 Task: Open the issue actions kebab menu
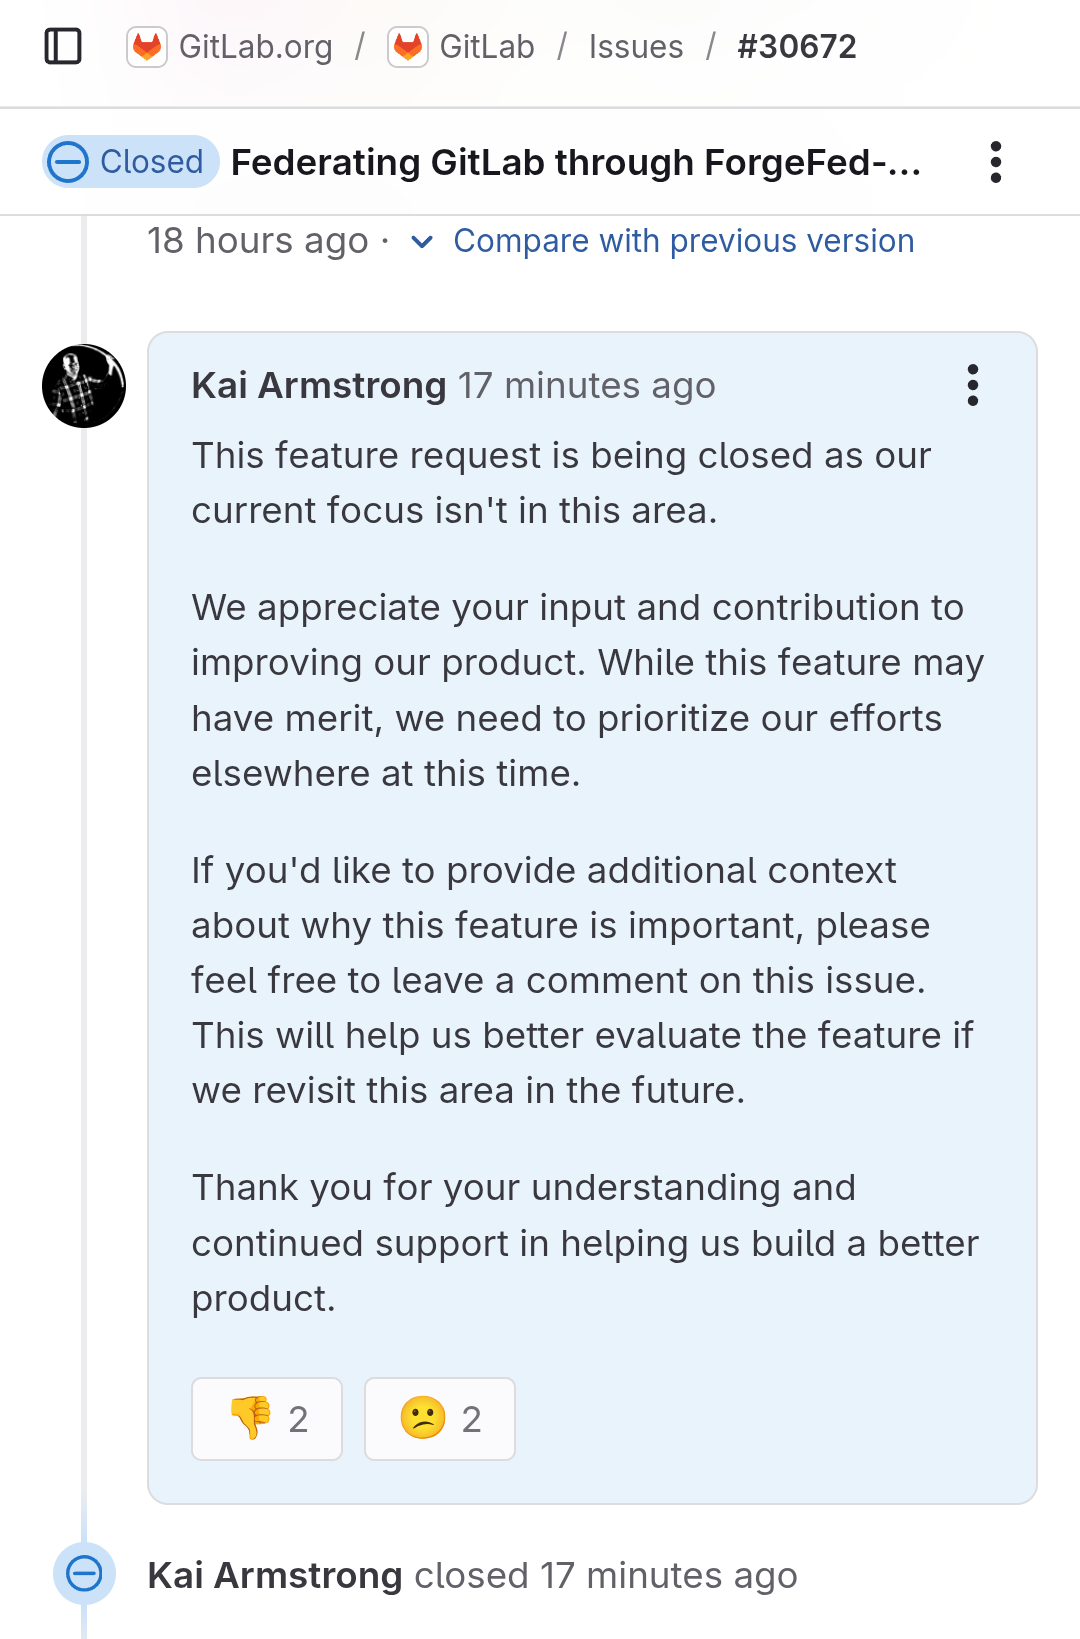pos(995,162)
